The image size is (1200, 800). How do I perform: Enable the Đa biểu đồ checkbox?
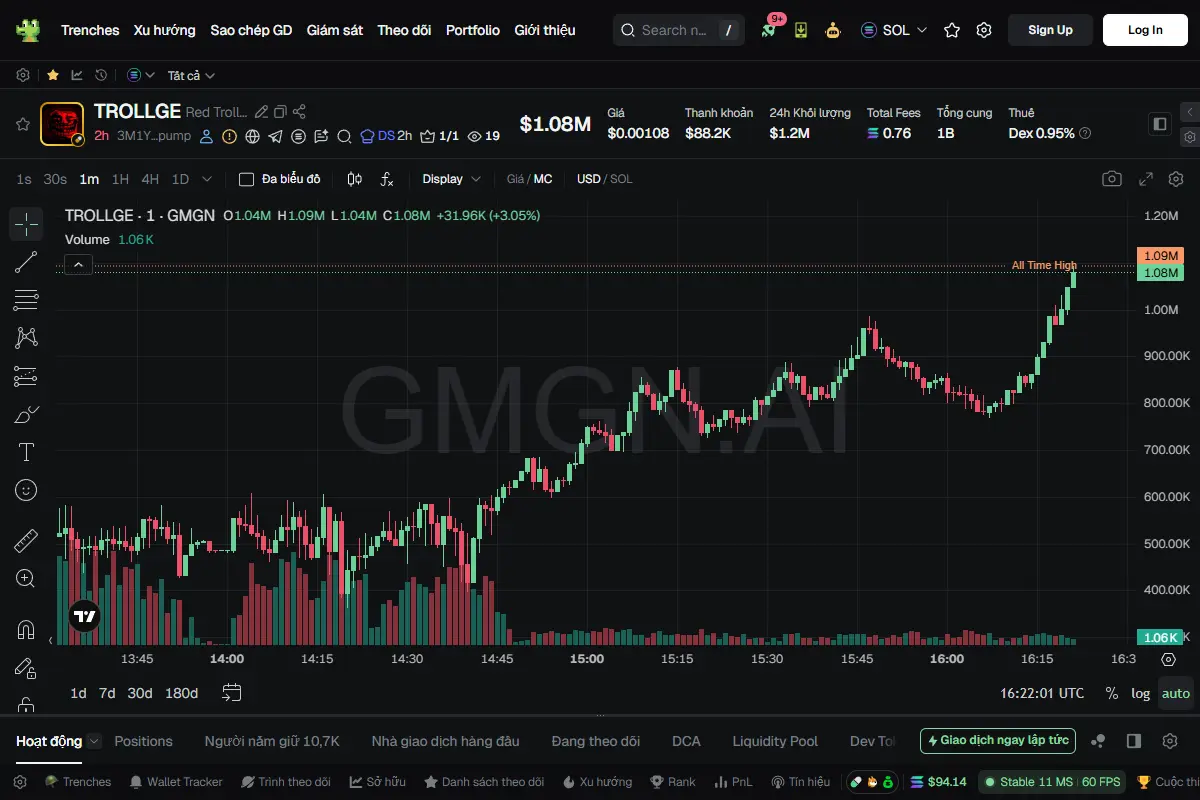point(246,179)
